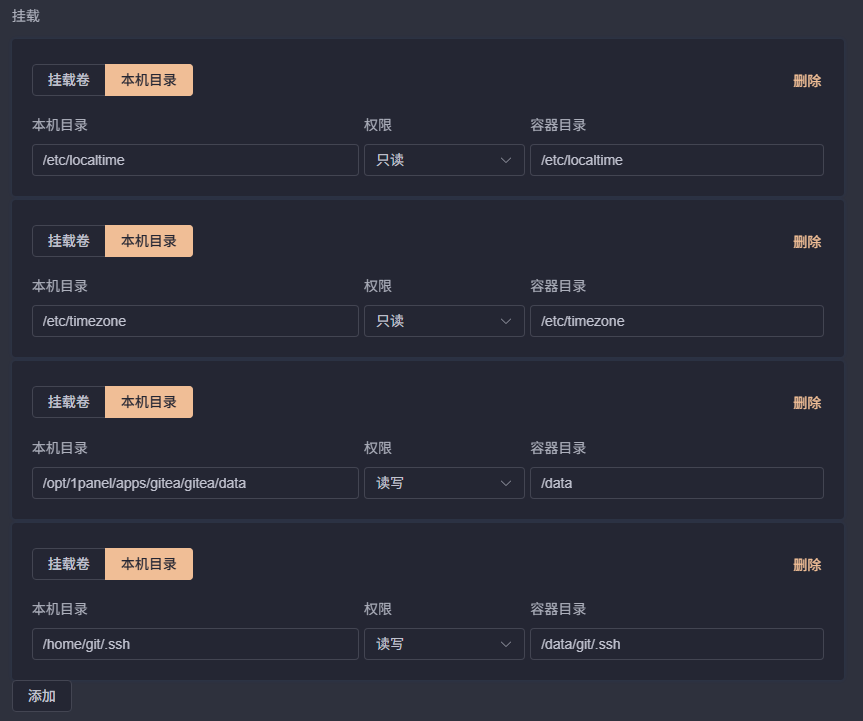The width and height of the screenshot is (863, 721).
Task: Switch the gitea data mount to 挂载卷
Action: tap(69, 402)
